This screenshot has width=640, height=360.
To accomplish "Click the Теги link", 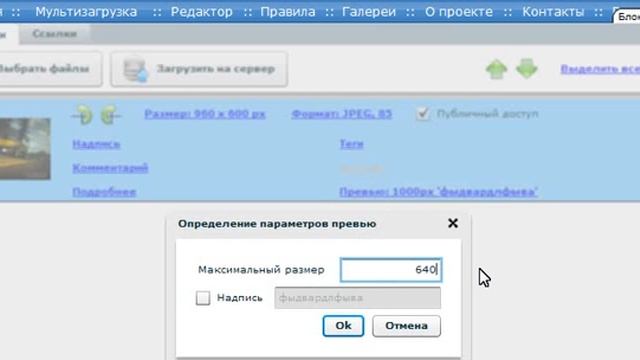I will click(351, 144).
